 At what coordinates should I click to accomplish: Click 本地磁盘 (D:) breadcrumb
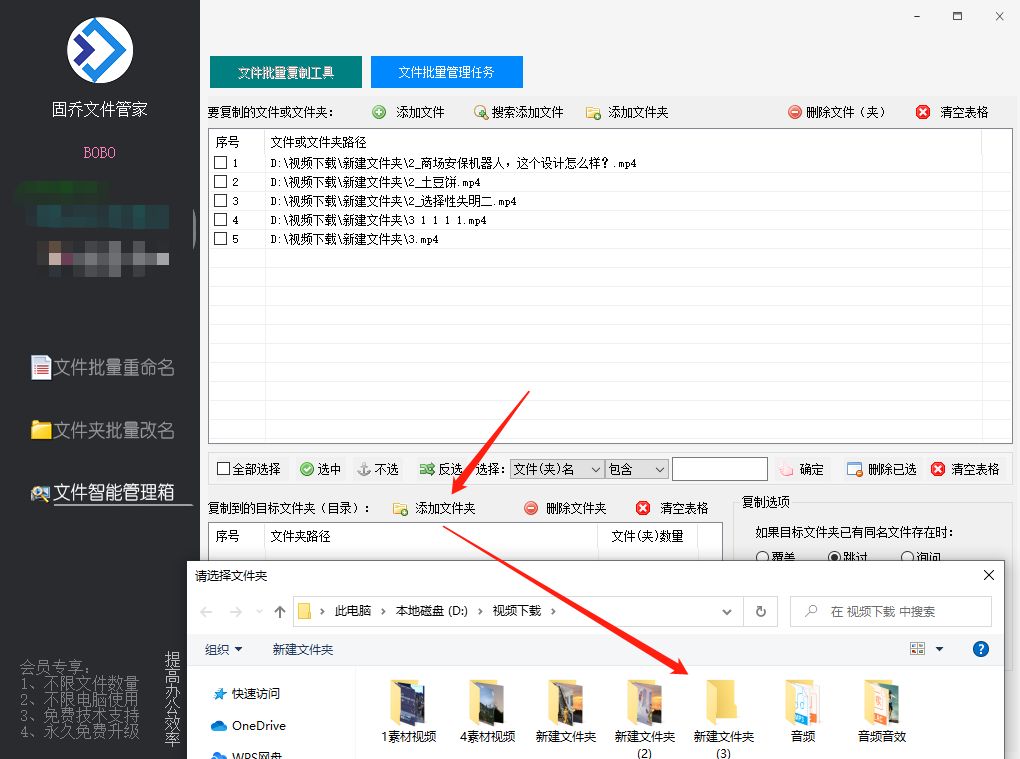point(431,611)
